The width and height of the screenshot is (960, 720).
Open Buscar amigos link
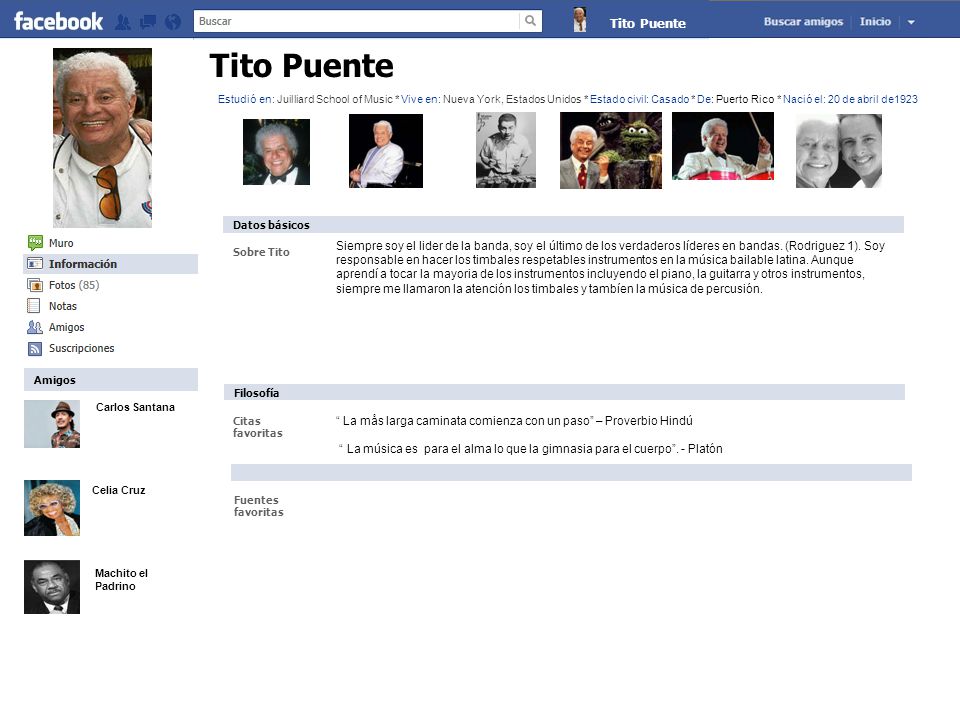point(803,21)
